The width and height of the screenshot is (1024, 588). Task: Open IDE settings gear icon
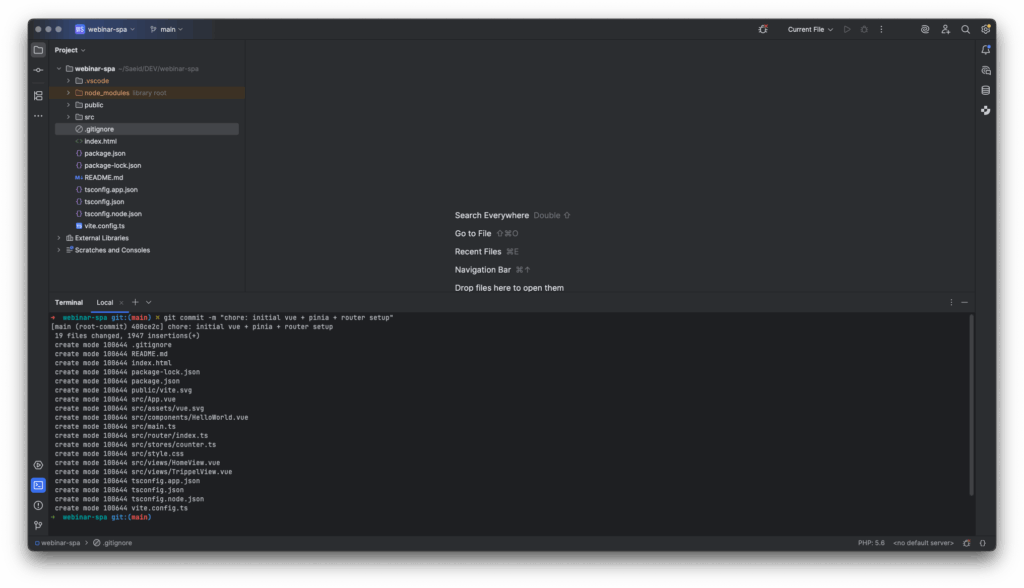(986, 30)
